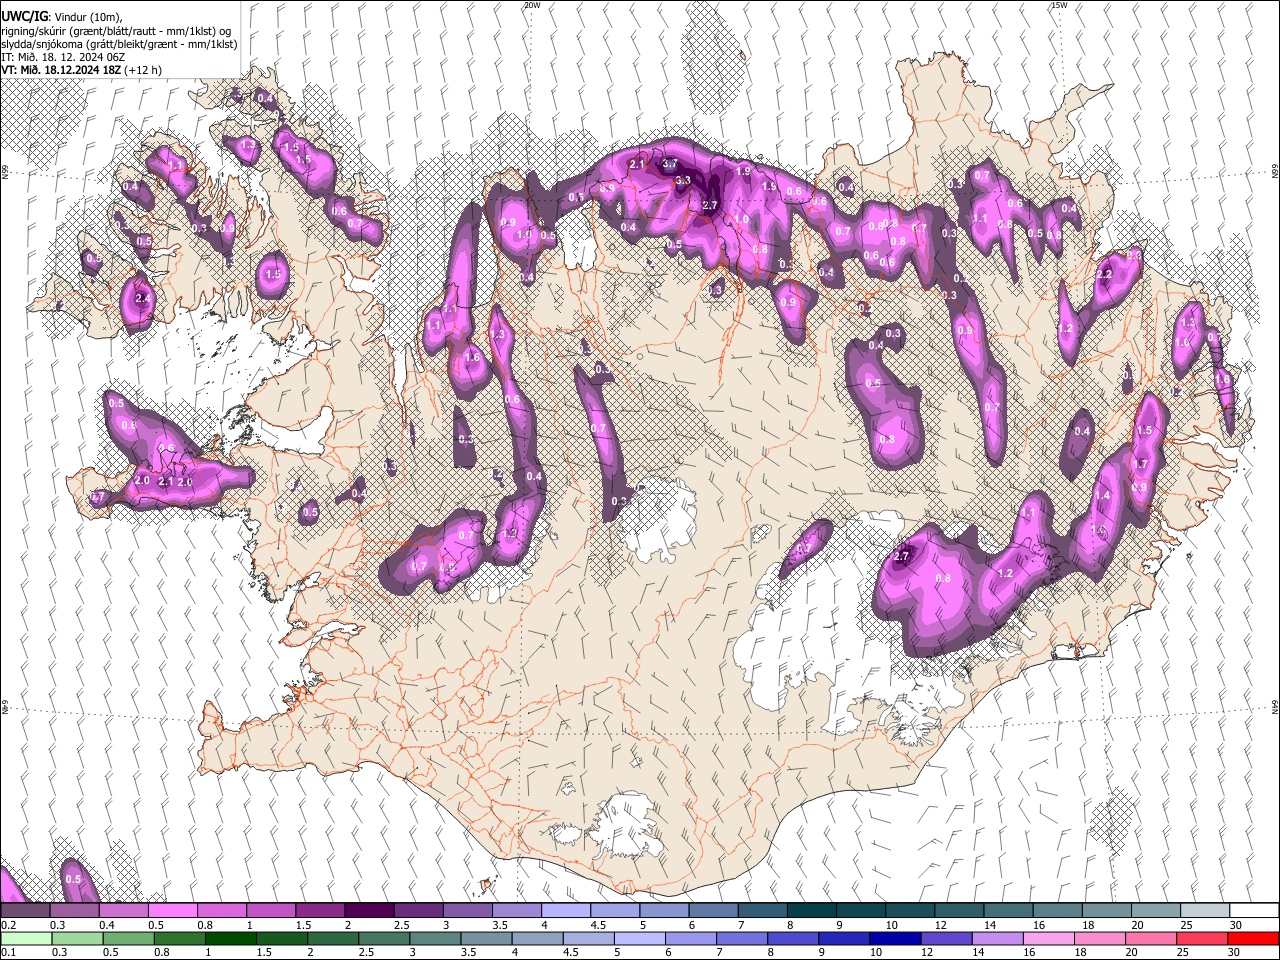The height and width of the screenshot is (960, 1280).
Task: Select darkest purple swatch between 2 and 2.5
Action: (368, 910)
